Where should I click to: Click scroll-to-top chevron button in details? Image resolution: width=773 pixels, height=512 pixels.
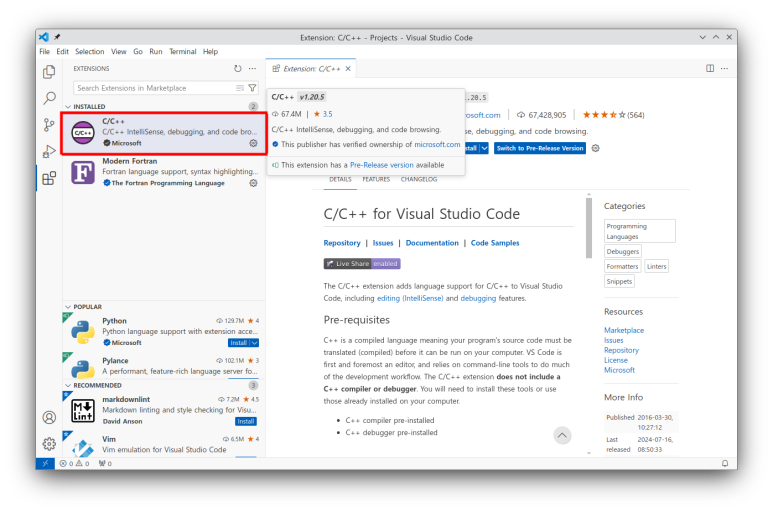(x=562, y=436)
